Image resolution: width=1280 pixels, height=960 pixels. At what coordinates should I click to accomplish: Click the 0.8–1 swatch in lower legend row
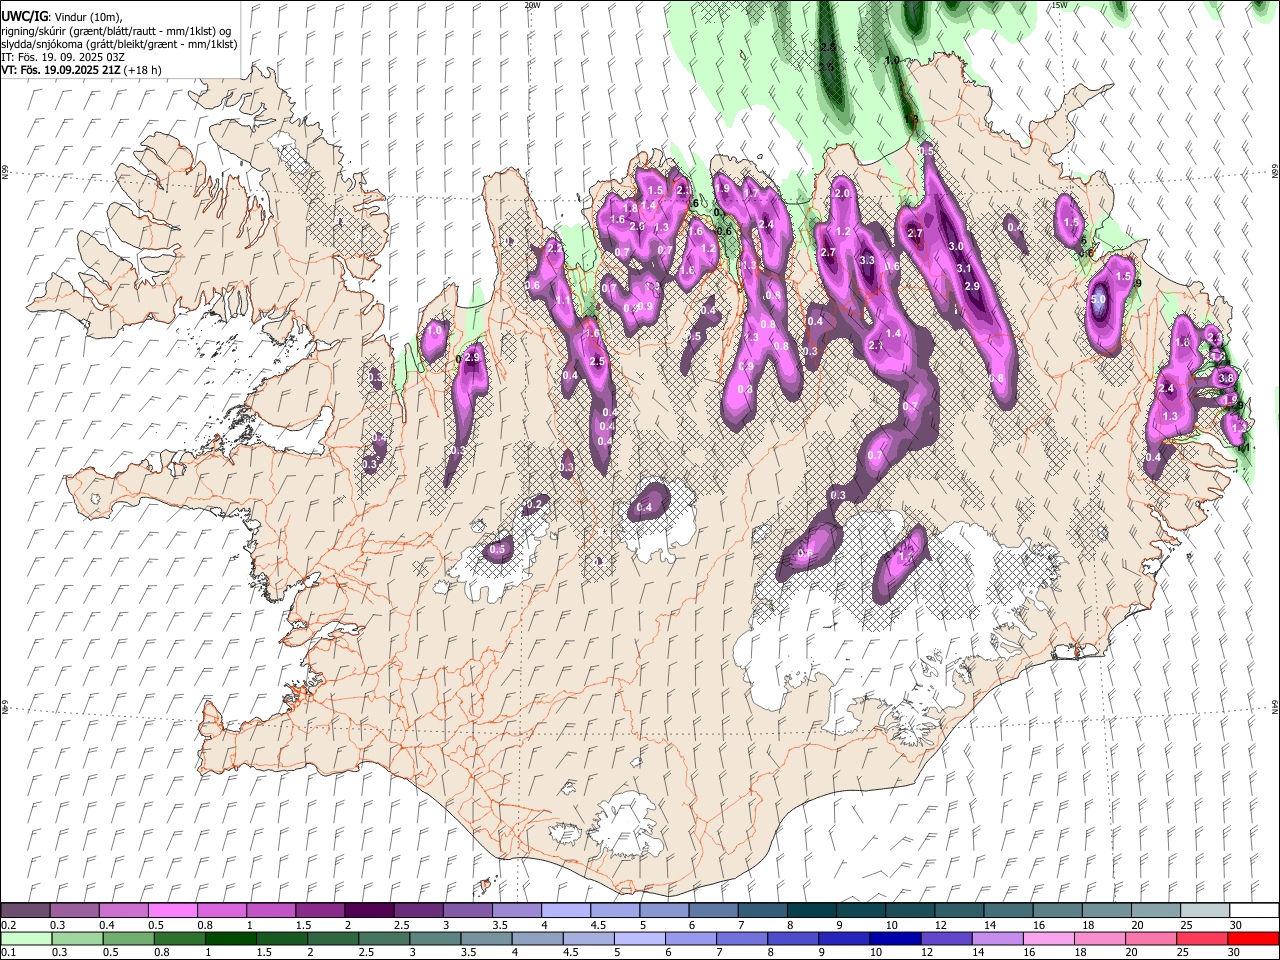(180, 938)
